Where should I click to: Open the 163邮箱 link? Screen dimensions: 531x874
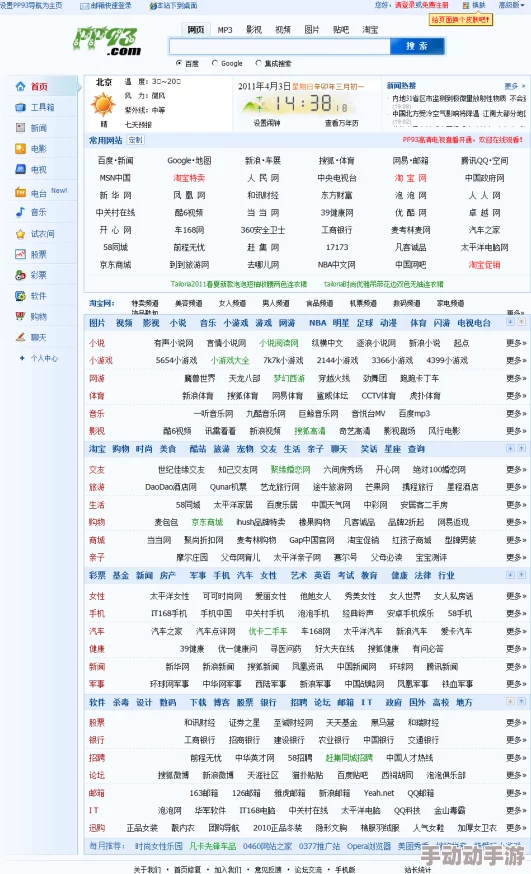203,793
